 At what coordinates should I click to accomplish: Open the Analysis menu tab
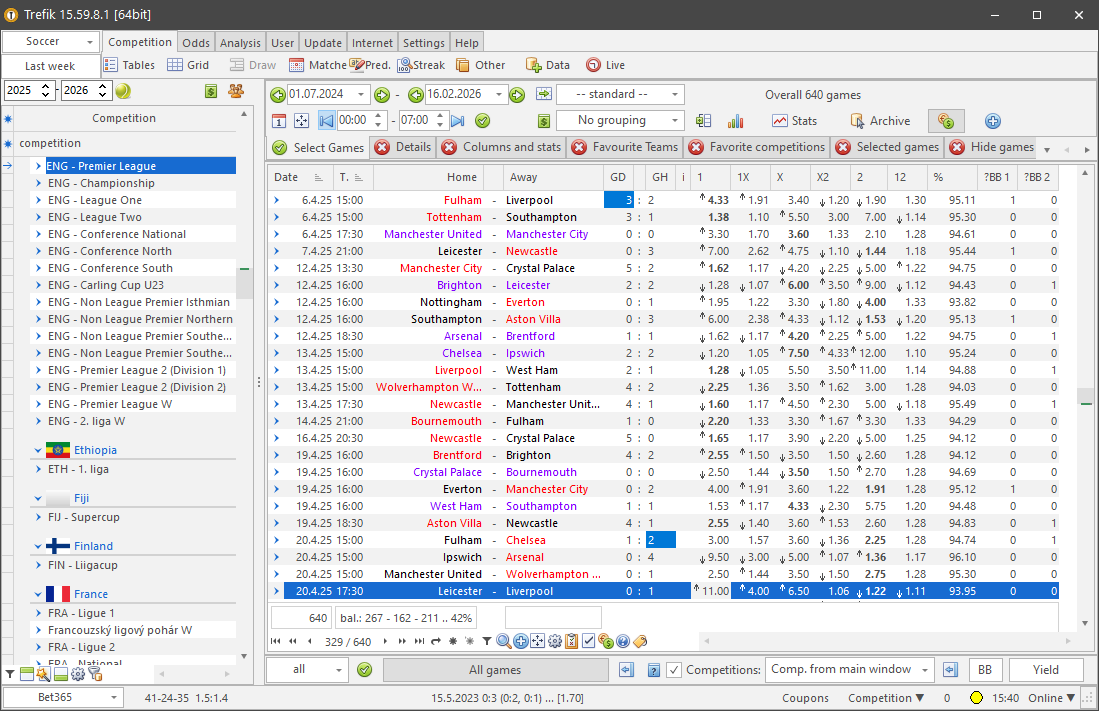[240, 43]
